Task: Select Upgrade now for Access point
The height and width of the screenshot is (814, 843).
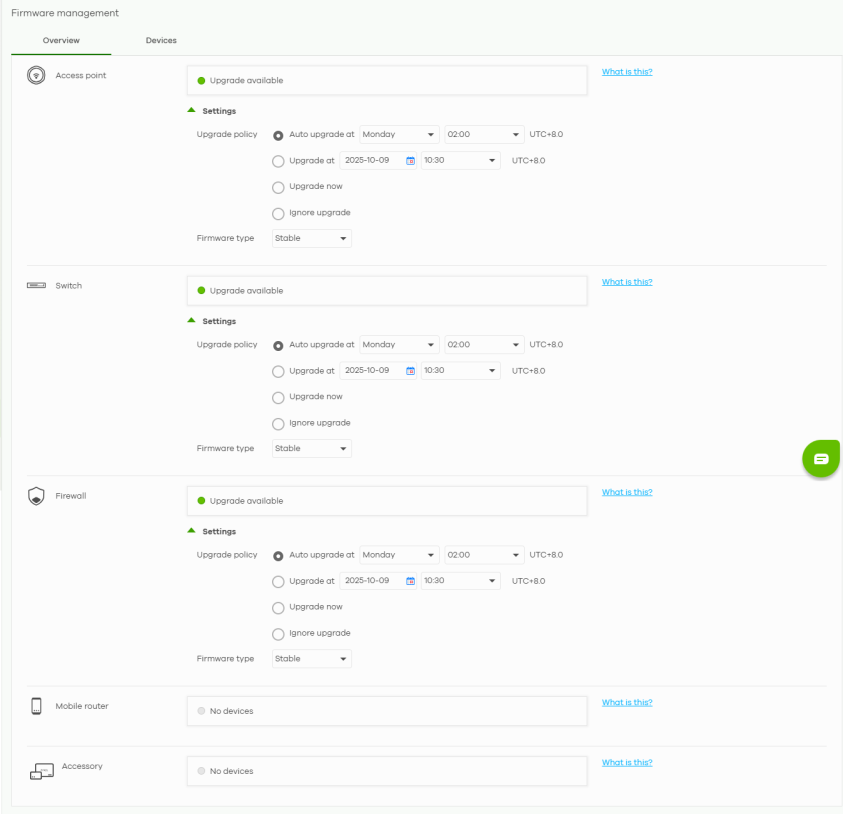Action: point(278,187)
